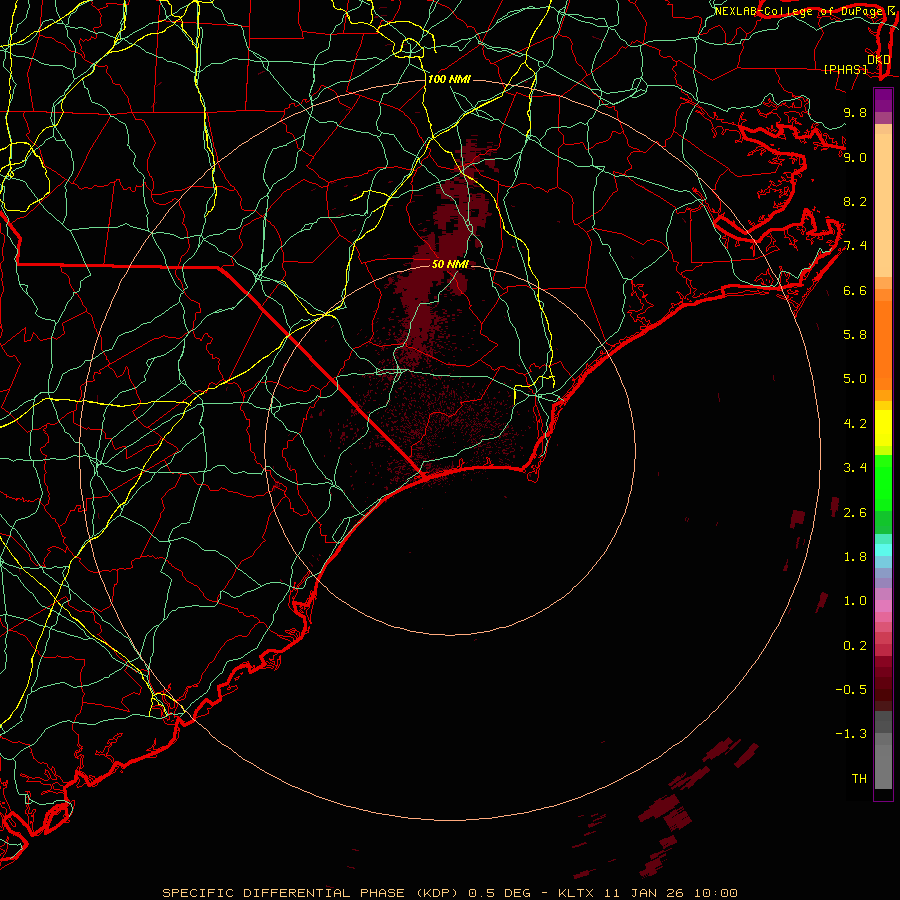This screenshot has height=900, width=900.
Task: Click the 7.4 legend value
Action: [855, 246]
